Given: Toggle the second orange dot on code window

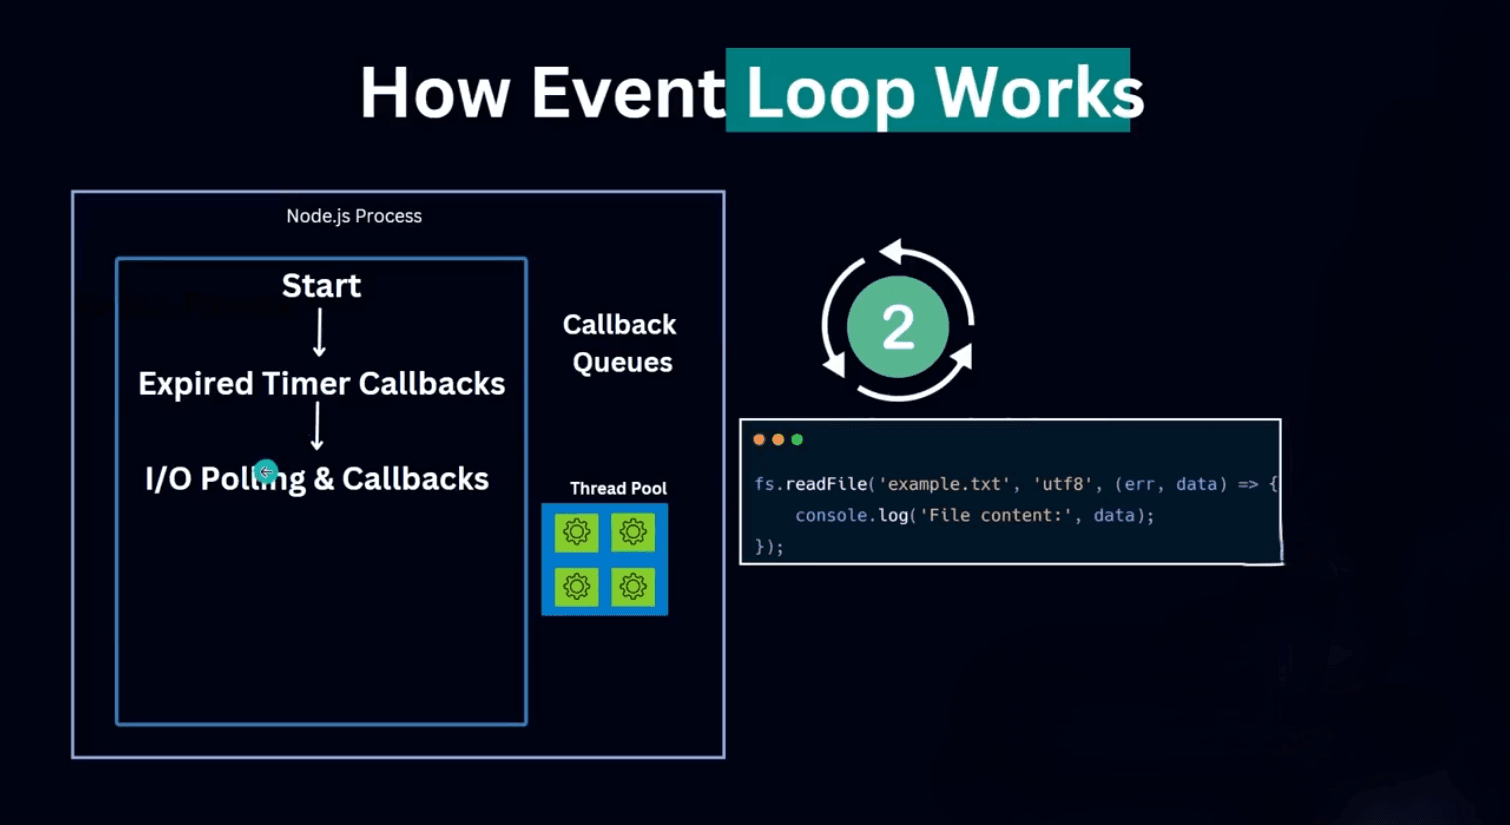Looking at the screenshot, I should [x=777, y=439].
